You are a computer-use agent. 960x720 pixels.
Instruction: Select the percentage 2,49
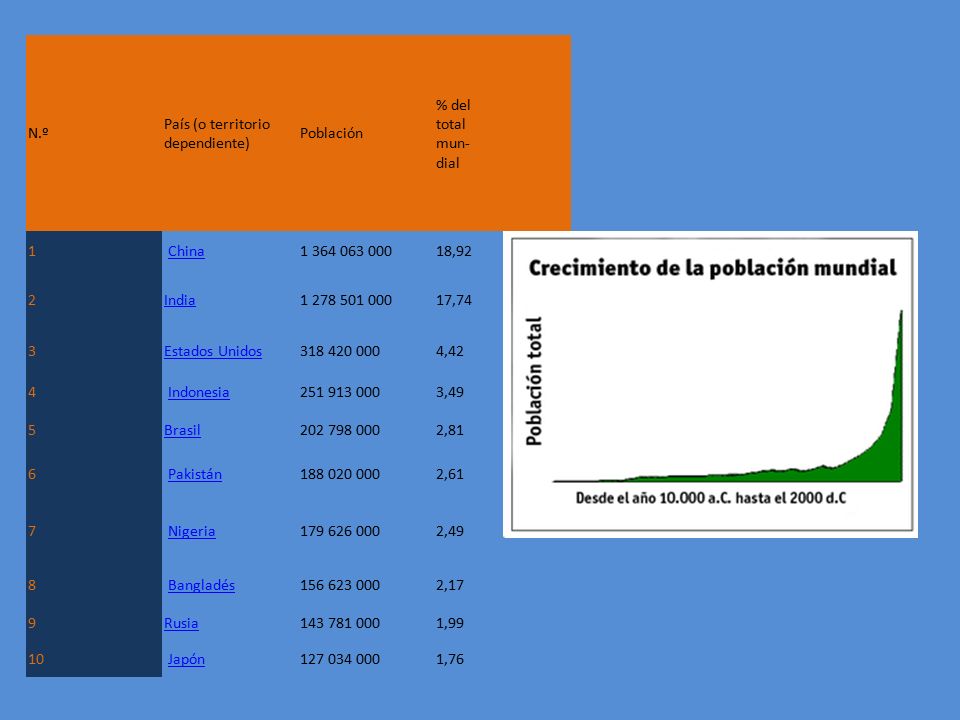pyautogui.click(x=449, y=531)
